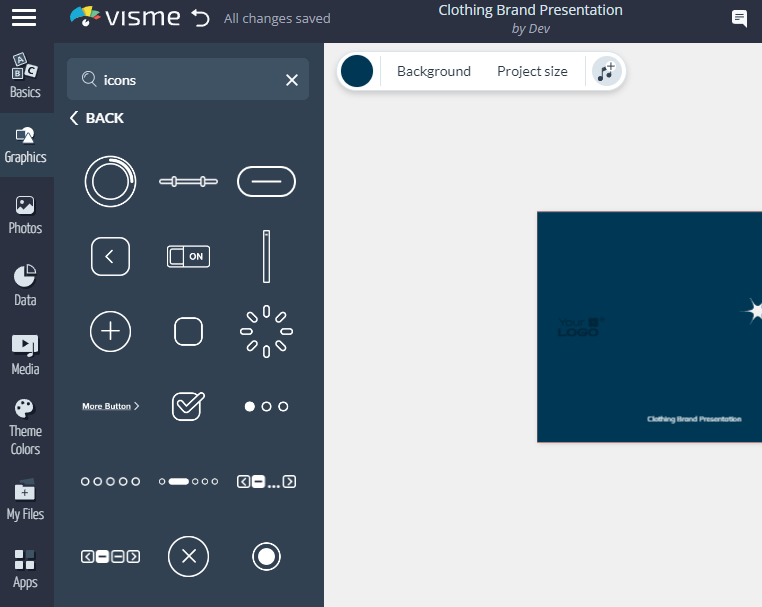The height and width of the screenshot is (607, 762).
Task: Insert the three-dot pagination icon
Action: 266,406
